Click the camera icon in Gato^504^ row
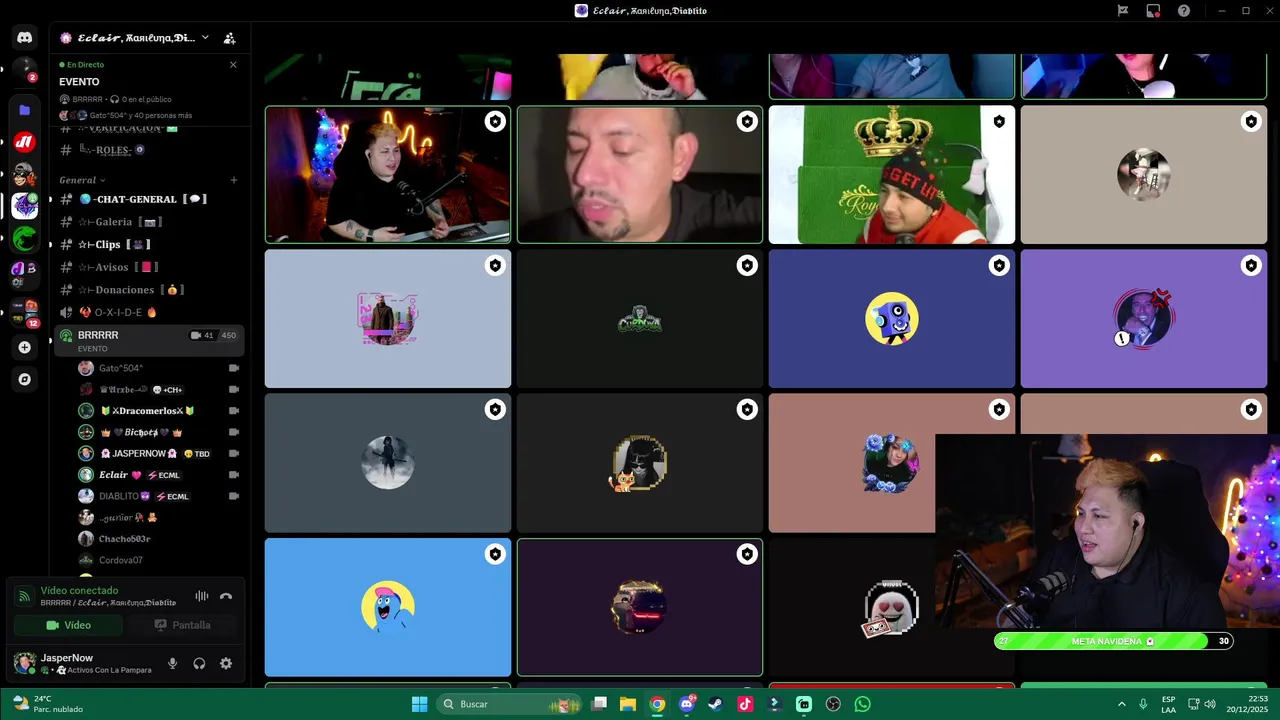The height and width of the screenshot is (720, 1280). pyautogui.click(x=234, y=368)
